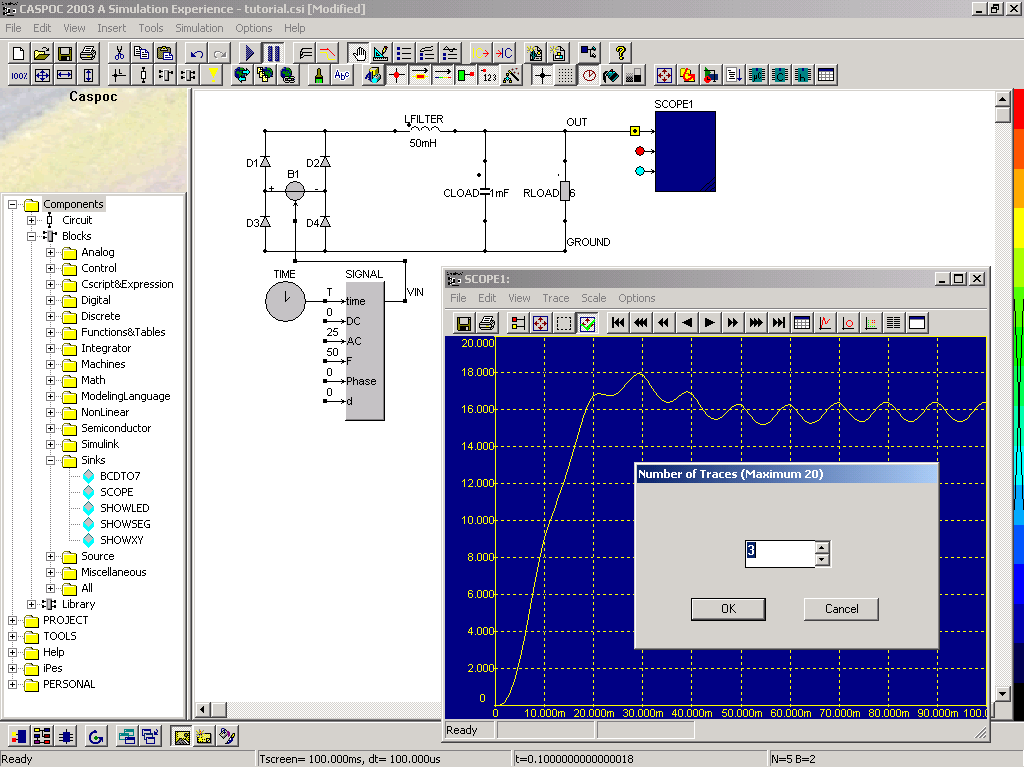Click the yellow question mark help icon
Viewport: 1024px width, 768px height.
620,53
